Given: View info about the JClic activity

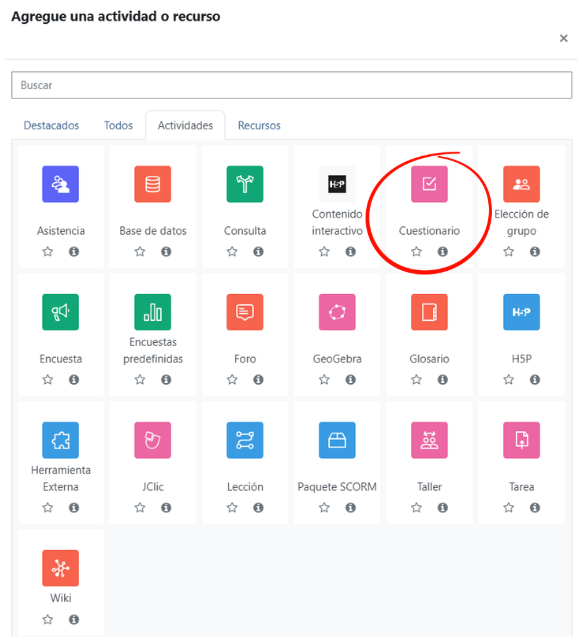Looking at the screenshot, I should (166, 507).
